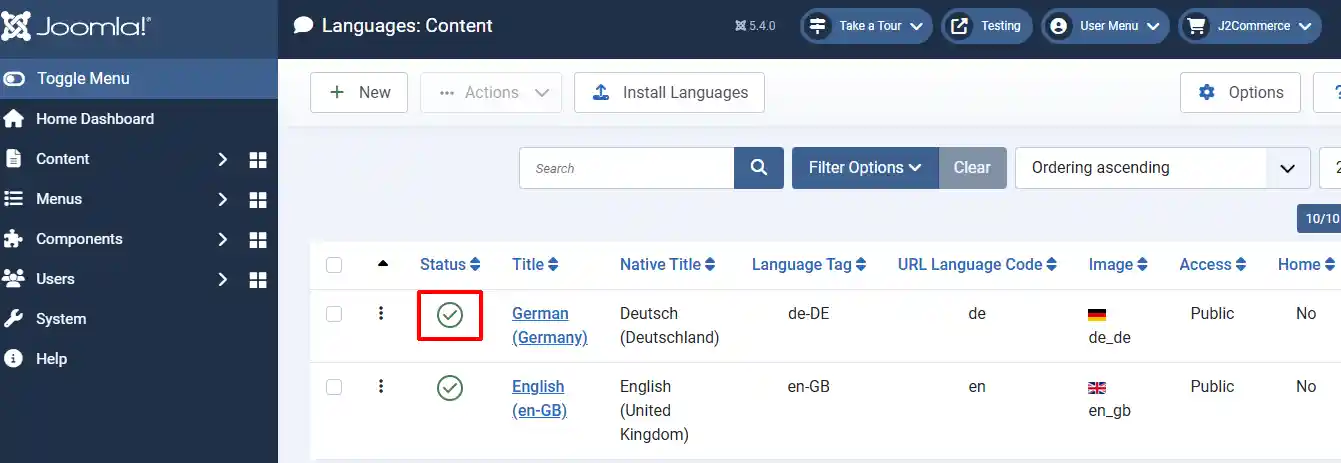Open the Ordering ascending dropdown

[x=1163, y=168]
